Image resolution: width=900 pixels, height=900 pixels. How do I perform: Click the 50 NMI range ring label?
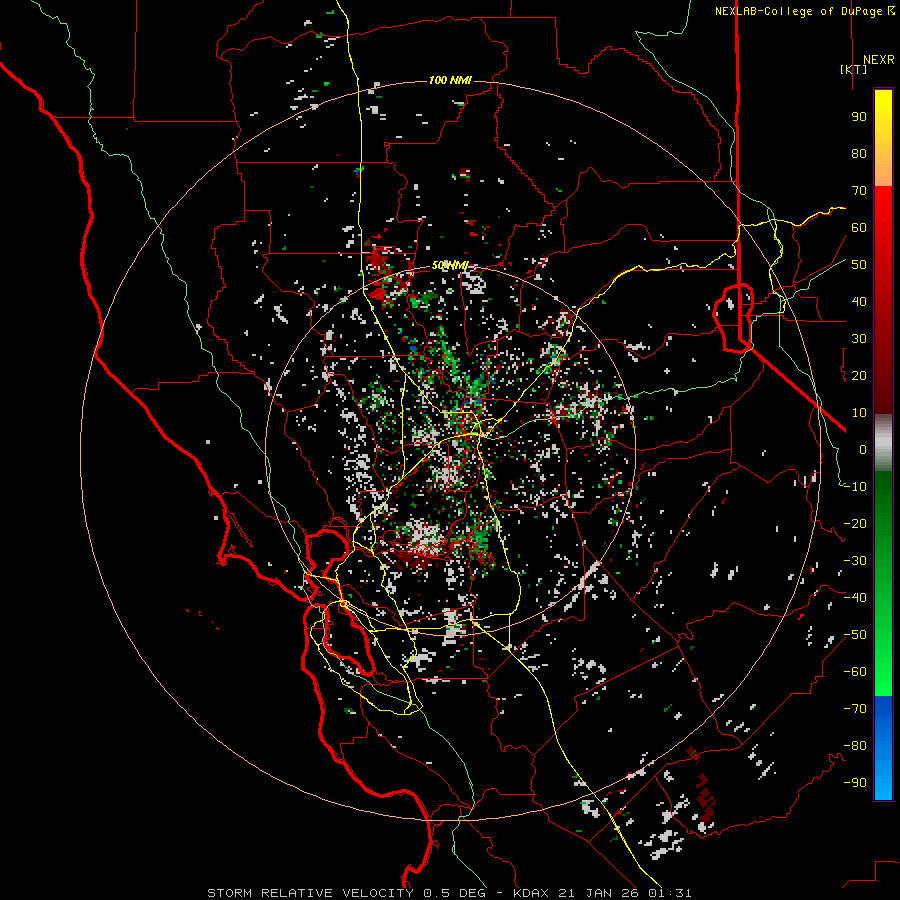pyautogui.click(x=450, y=265)
